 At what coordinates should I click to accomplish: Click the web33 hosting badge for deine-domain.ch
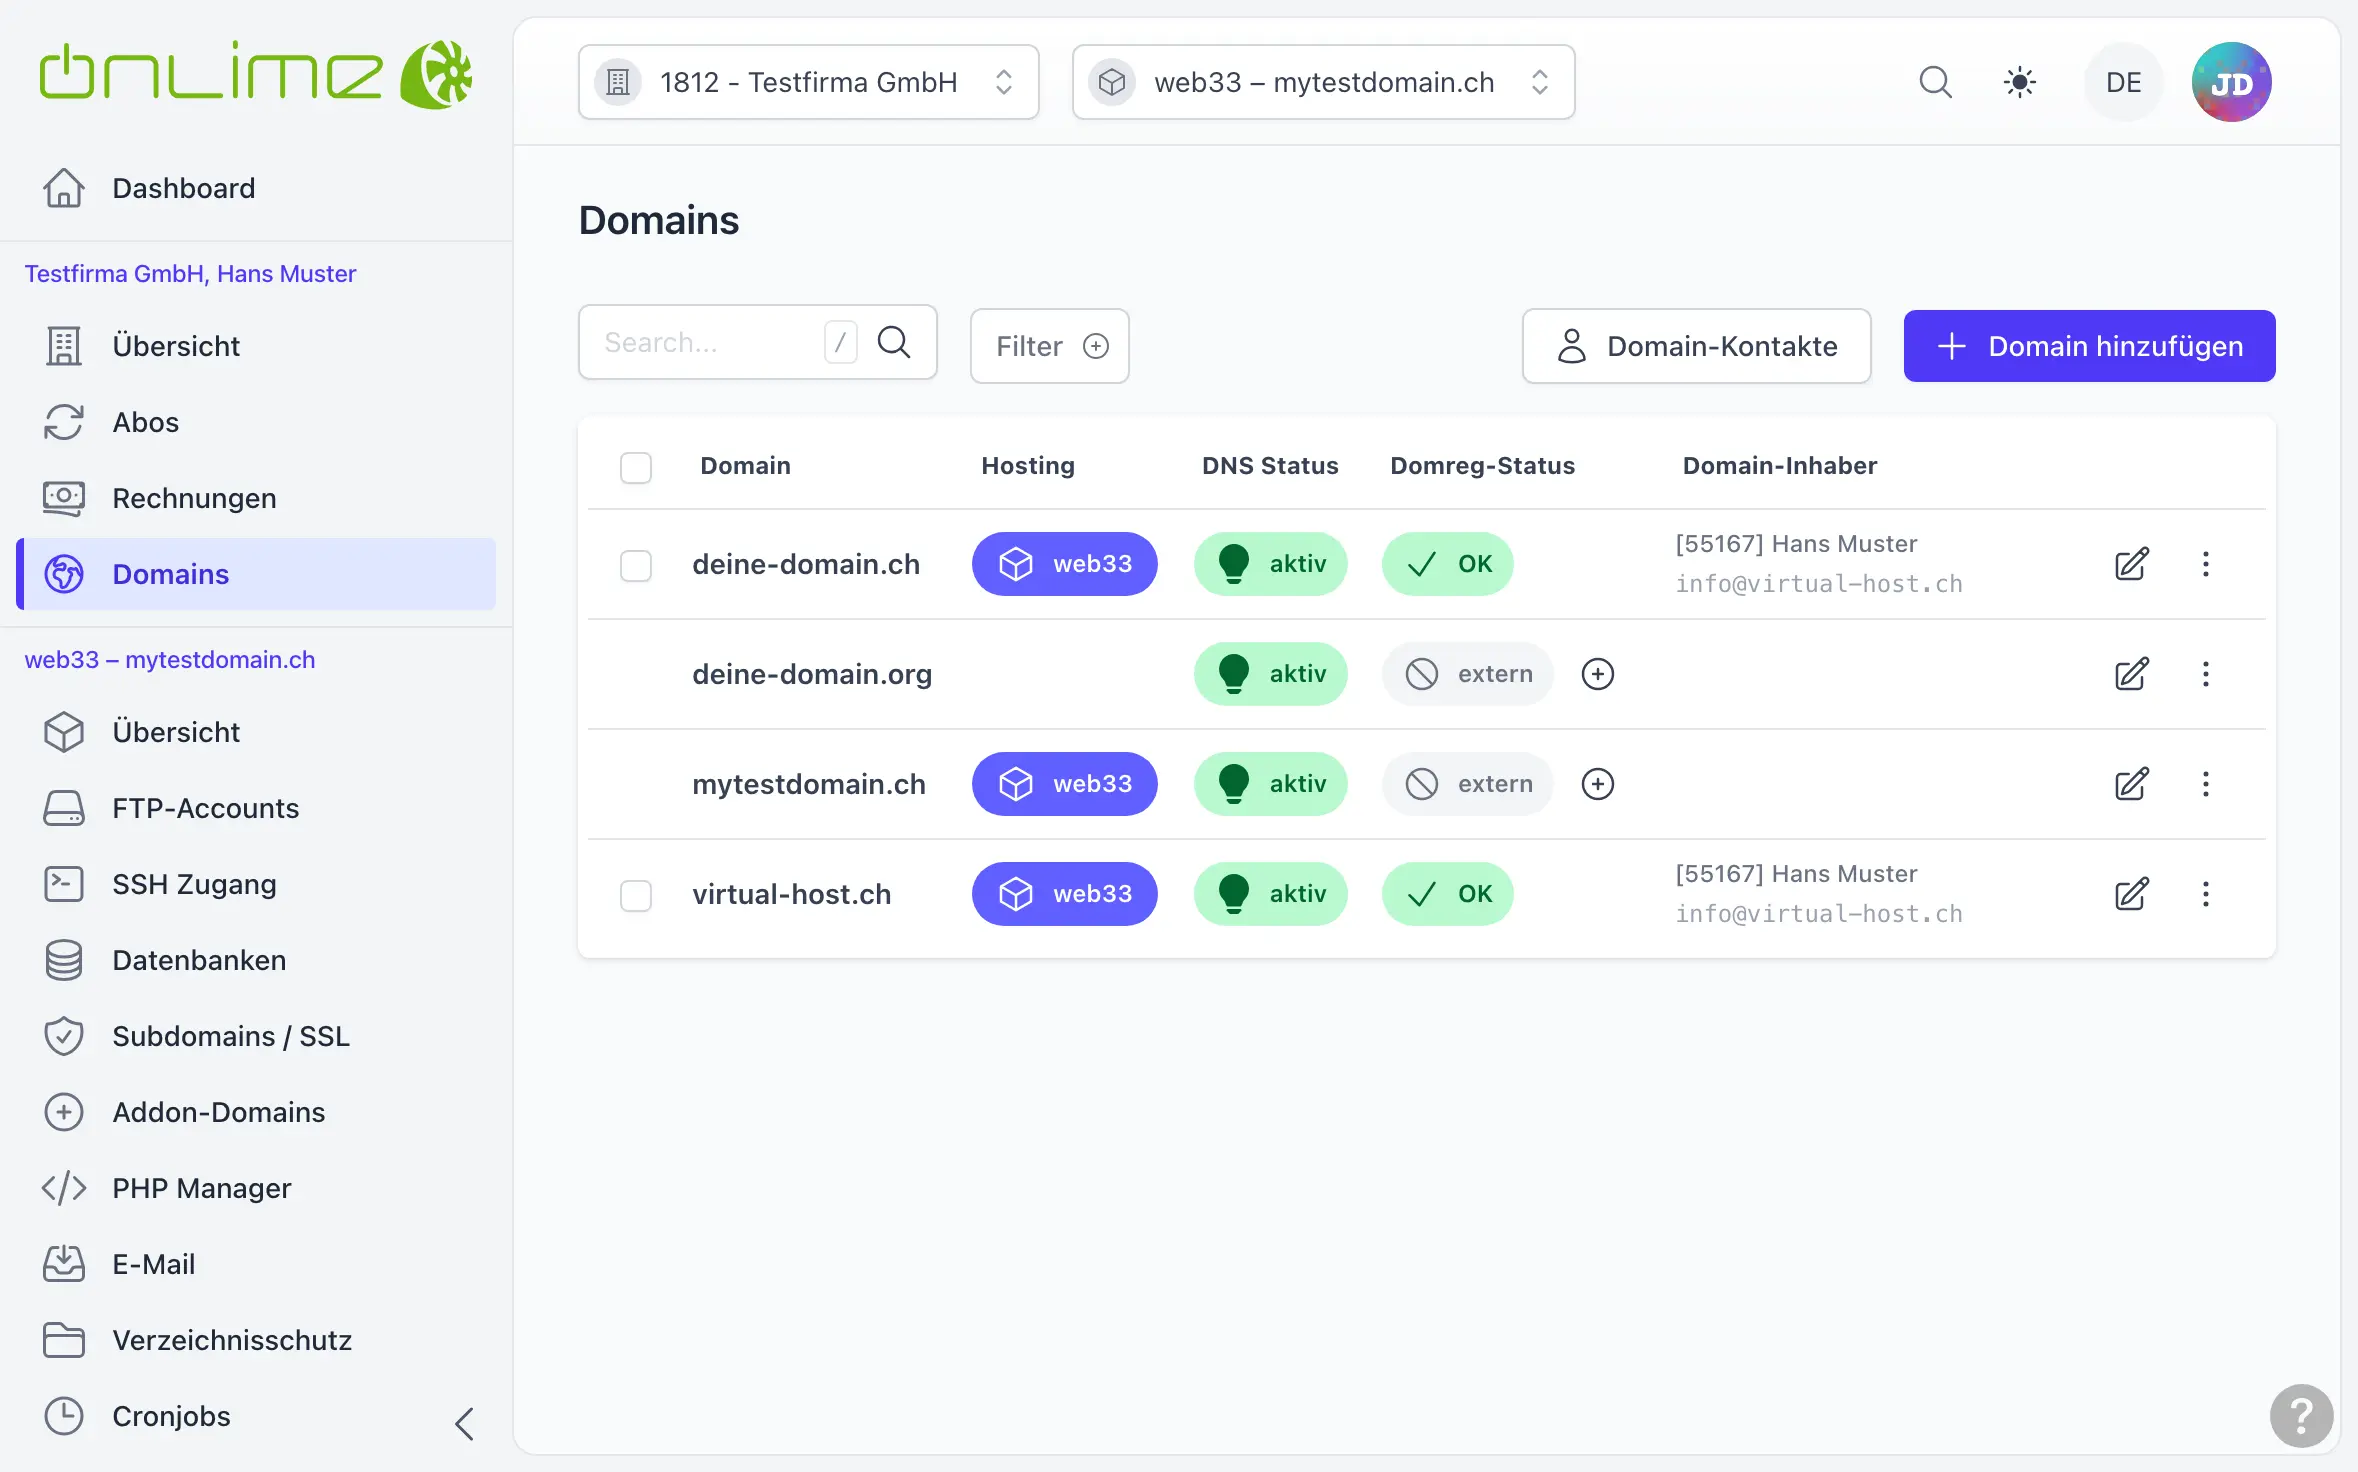tap(1064, 564)
